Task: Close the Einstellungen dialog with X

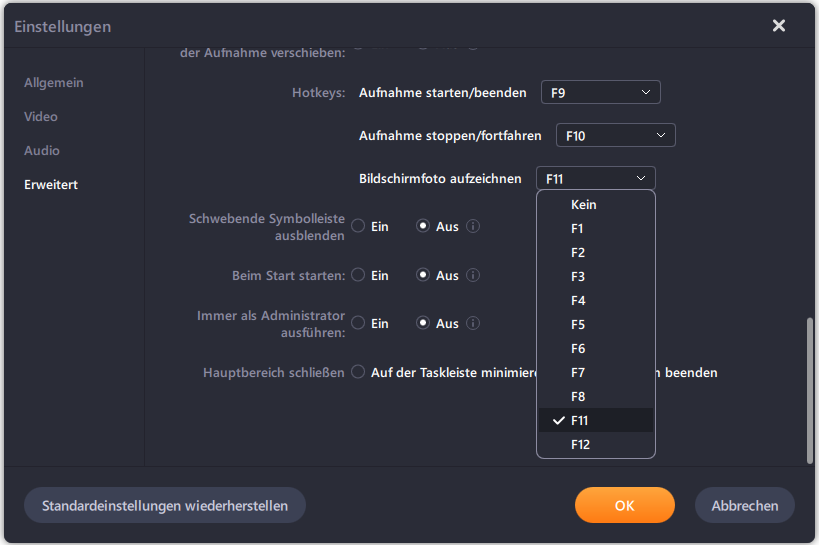Action: [779, 25]
